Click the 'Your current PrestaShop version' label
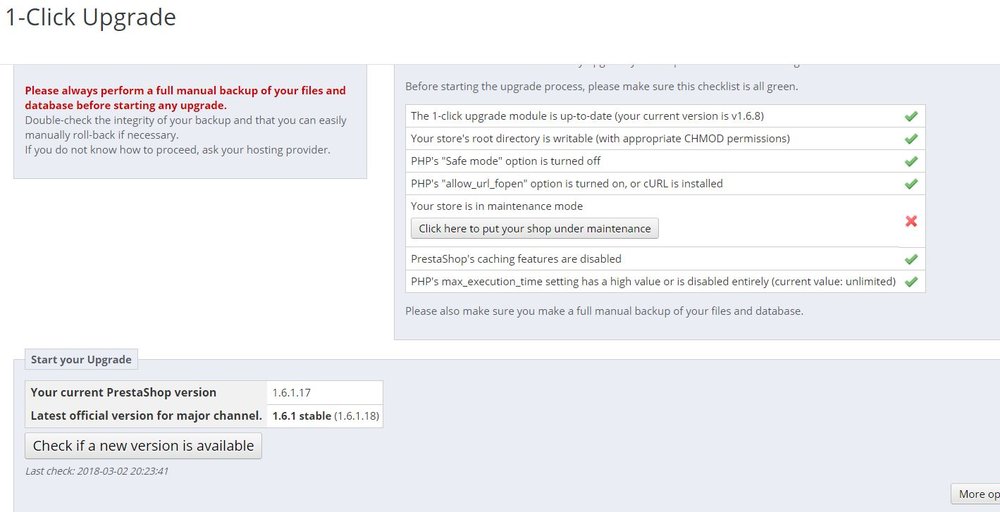 point(124,392)
